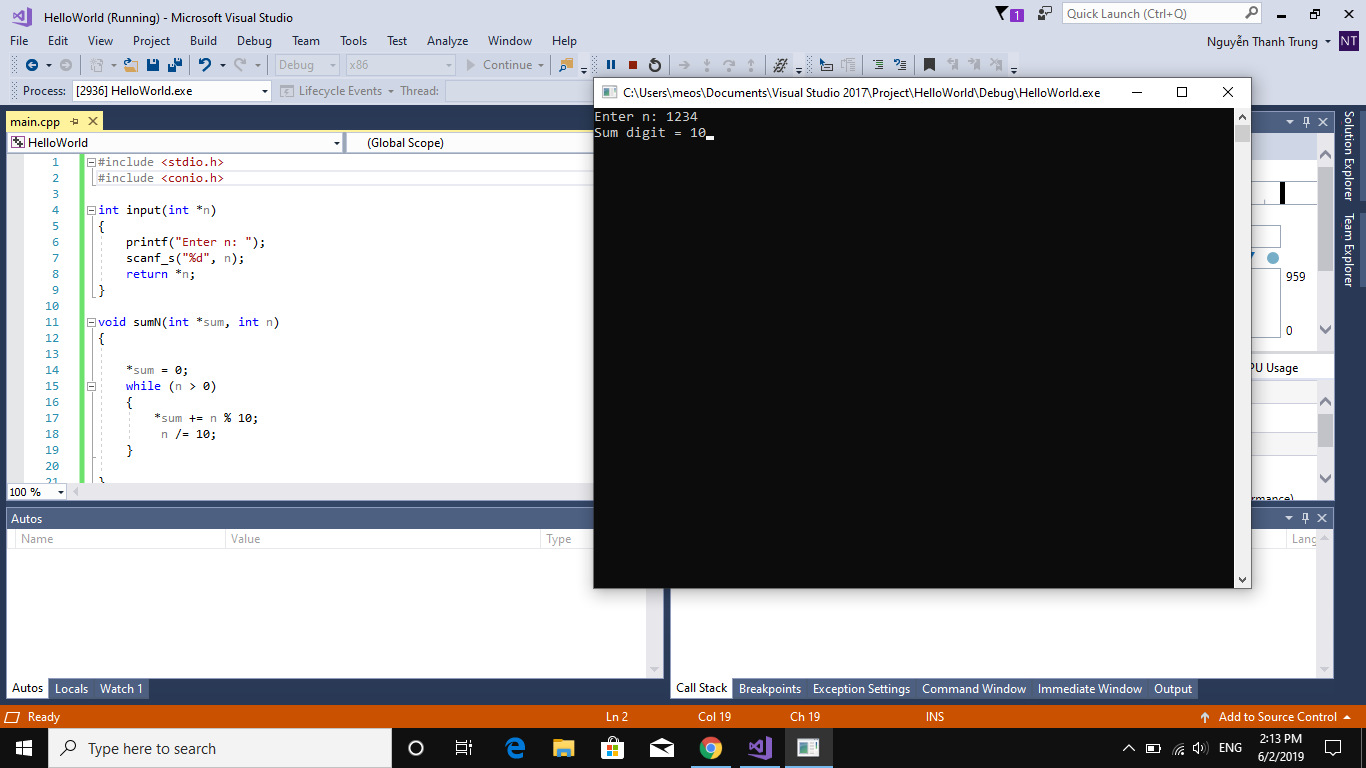Stop debugging with red square icon
The image size is (1366, 768).
(x=633, y=65)
